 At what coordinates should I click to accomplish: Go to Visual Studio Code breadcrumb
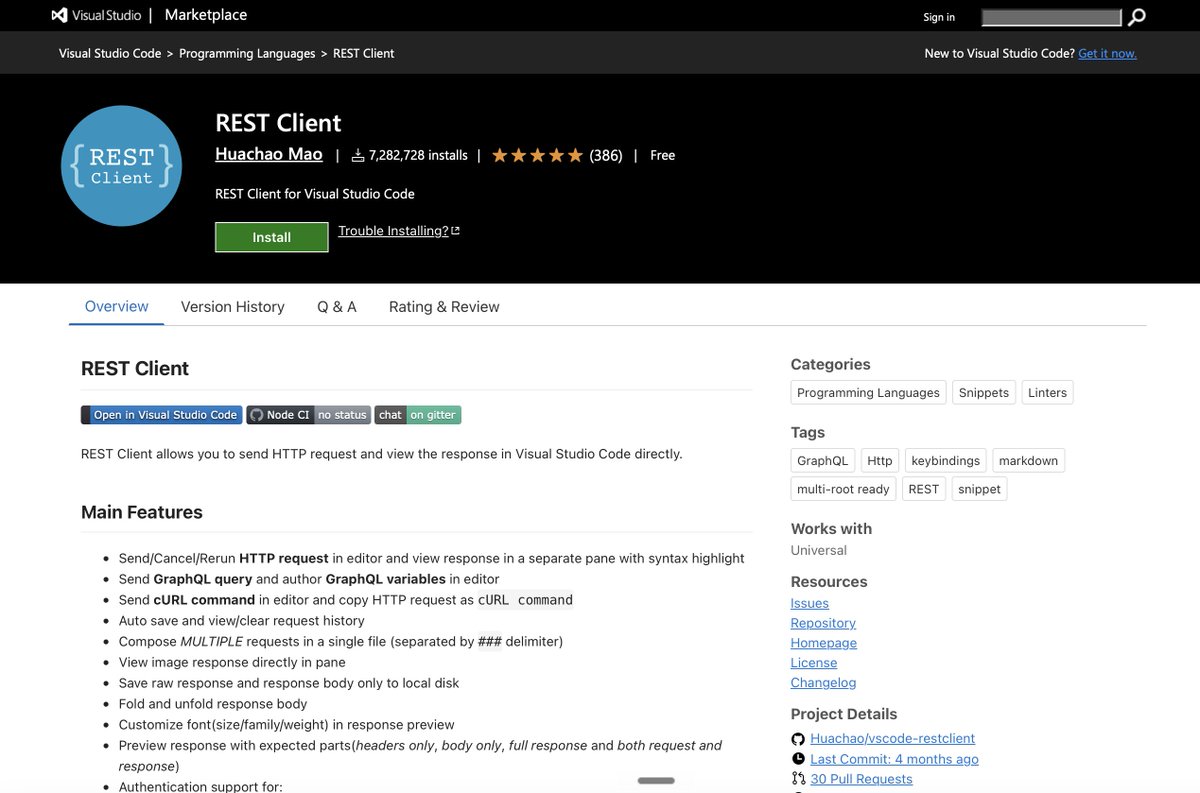(x=110, y=53)
